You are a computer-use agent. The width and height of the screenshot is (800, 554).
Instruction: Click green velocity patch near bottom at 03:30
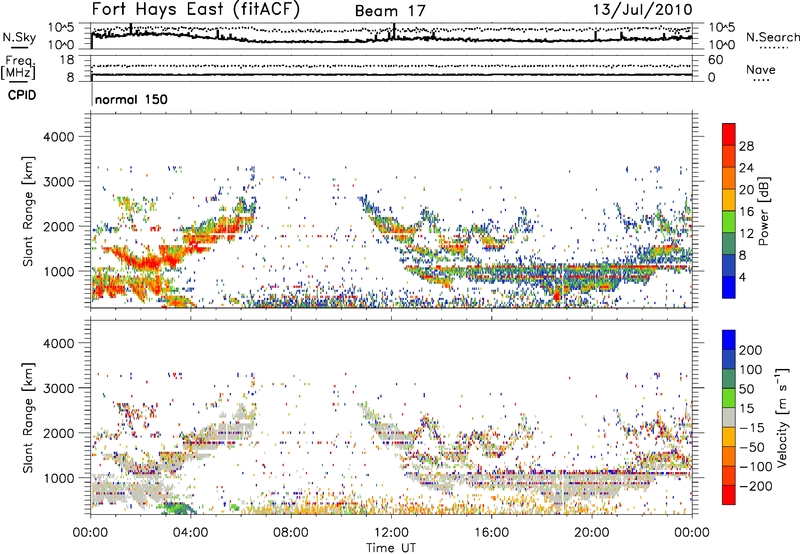(177, 508)
